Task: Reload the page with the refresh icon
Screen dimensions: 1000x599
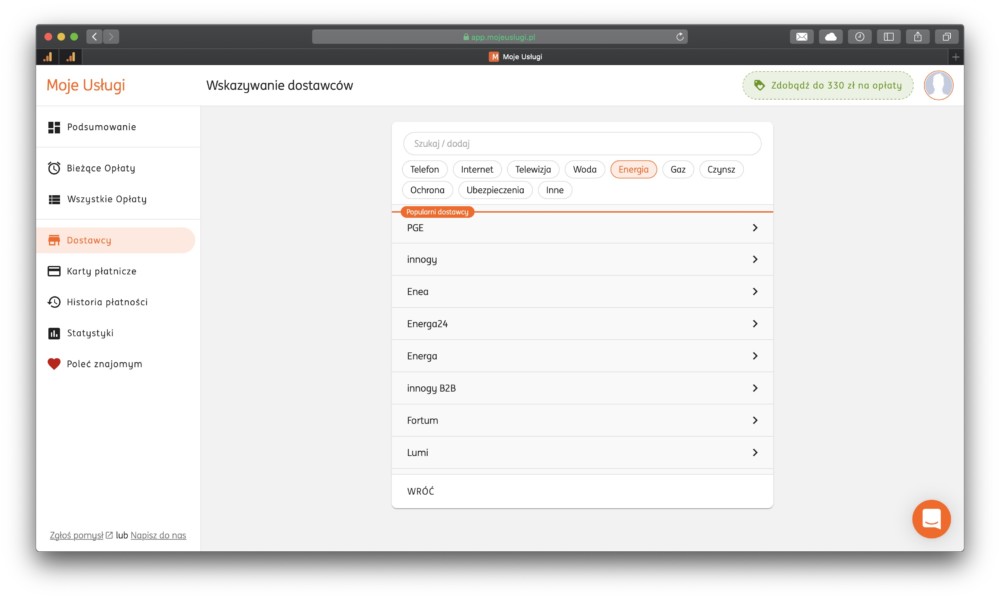Action: tap(680, 37)
